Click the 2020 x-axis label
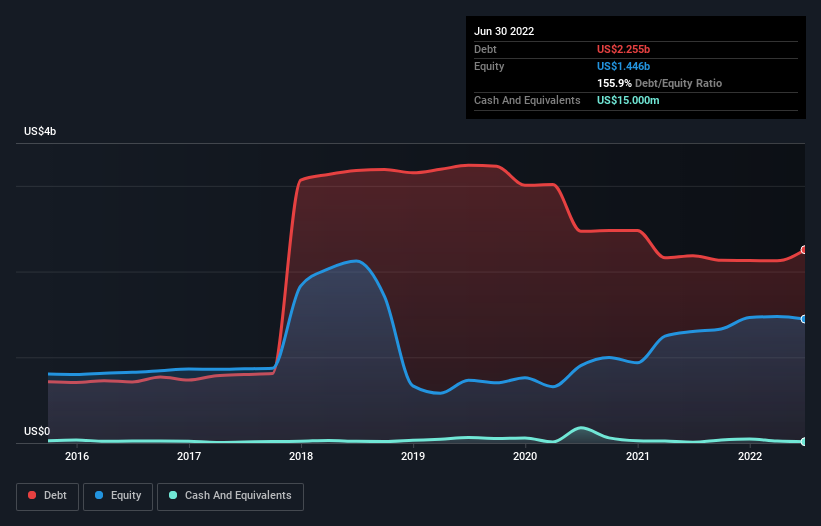The width and height of the screenshot is (821, 526). click(525, 456)
